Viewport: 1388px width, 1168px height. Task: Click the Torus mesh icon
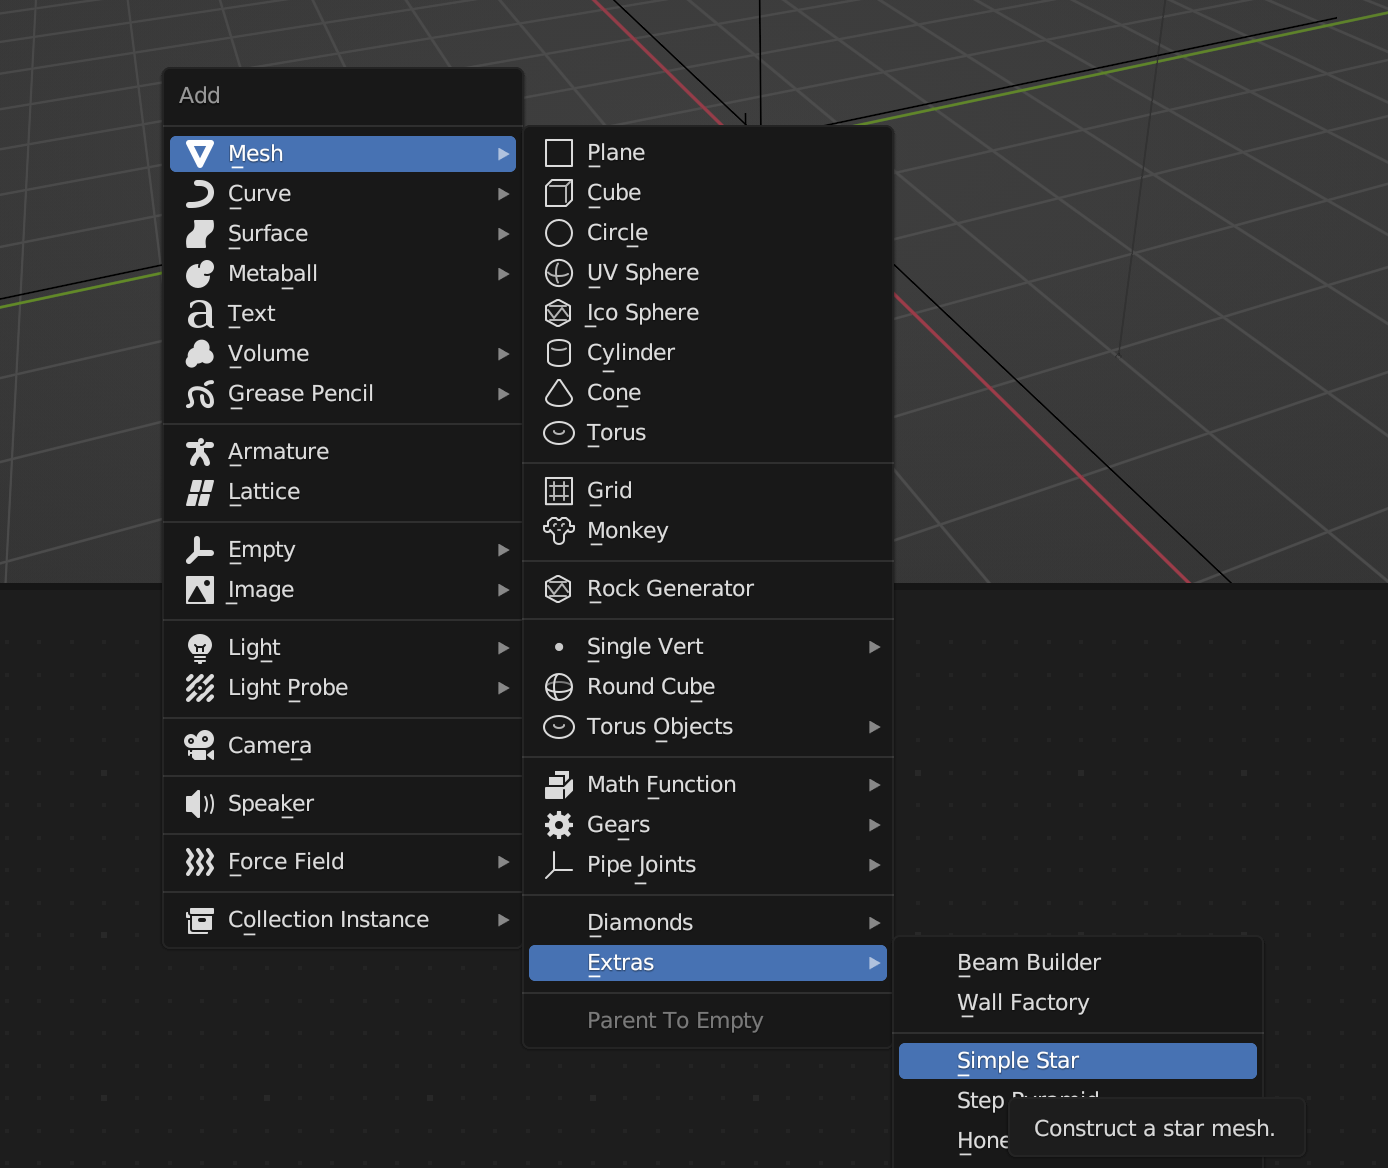pyautogui.click(x=559, y=433)
